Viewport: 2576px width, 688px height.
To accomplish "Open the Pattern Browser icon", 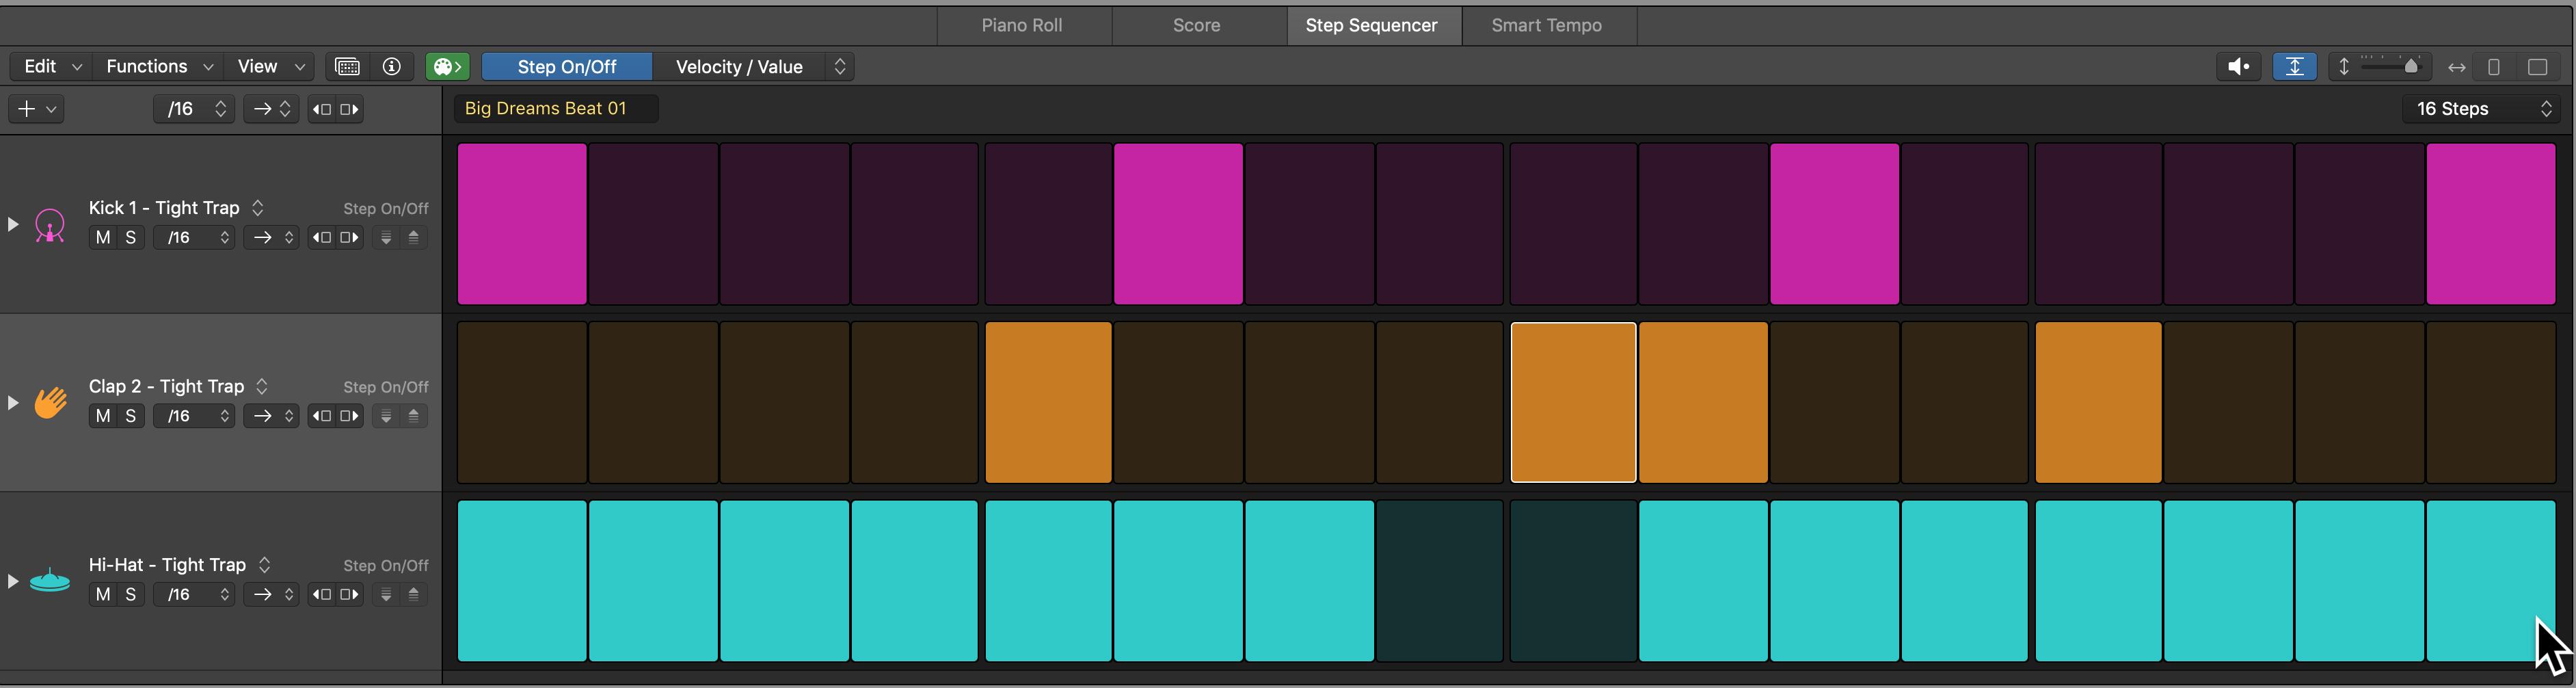I will pos(347,66).
